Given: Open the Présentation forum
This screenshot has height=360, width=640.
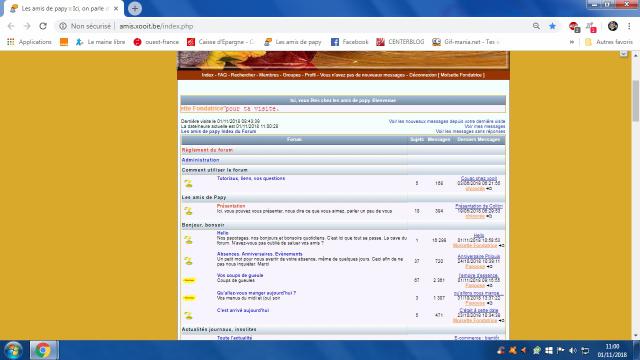Looking at the screenshot, I should pyautogui.click(x=231, y=206).
